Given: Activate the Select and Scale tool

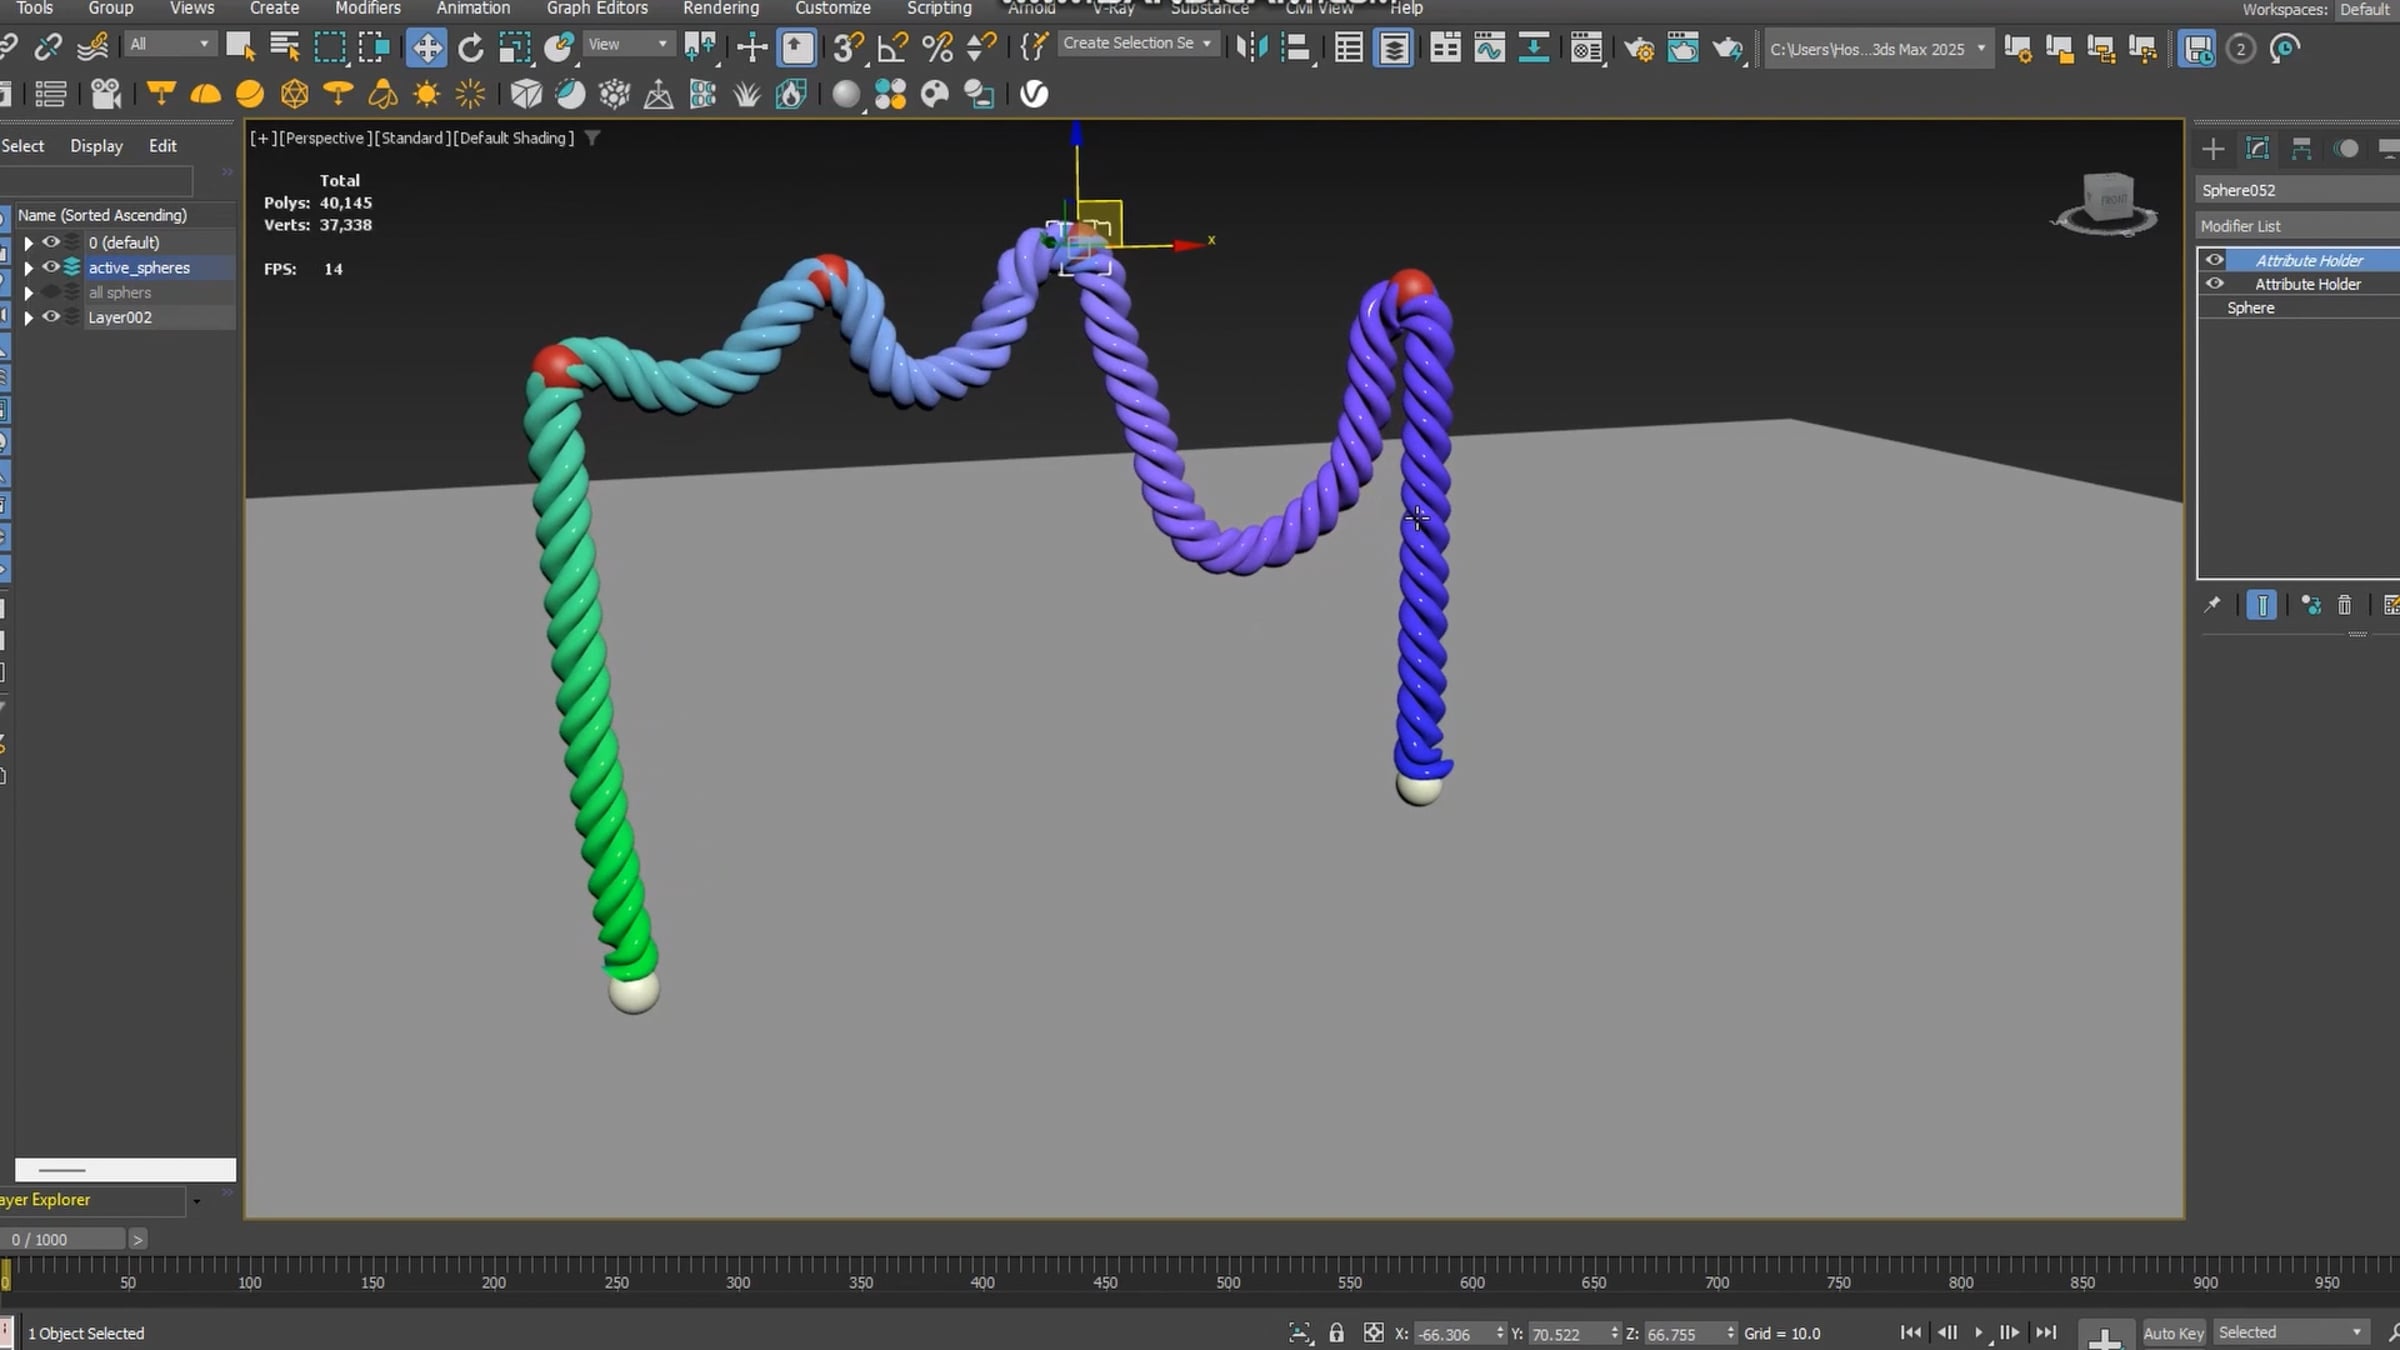Looking at the screenshot, I should 515,47.
